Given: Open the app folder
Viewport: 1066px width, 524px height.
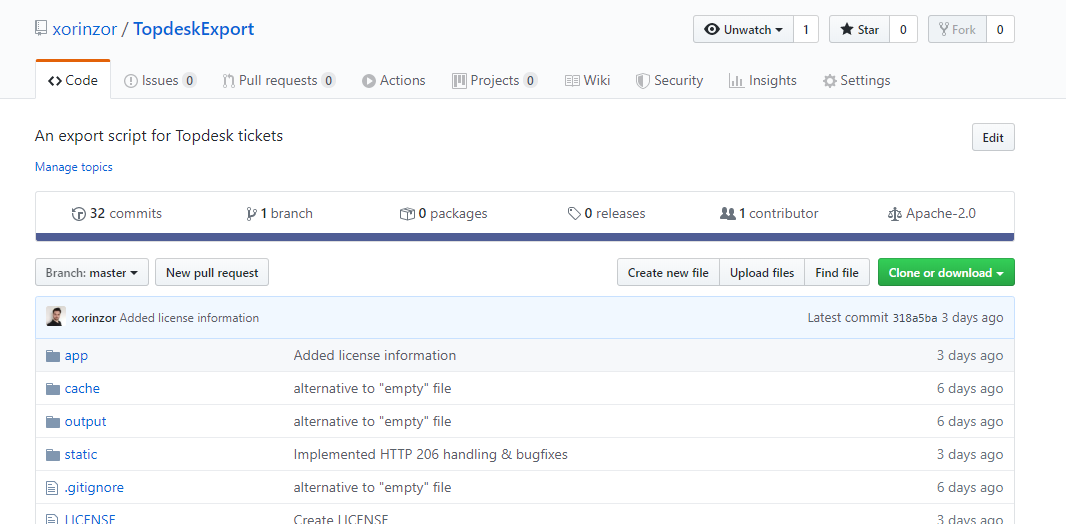Looking at the screenshot, I should click(76, 355).
